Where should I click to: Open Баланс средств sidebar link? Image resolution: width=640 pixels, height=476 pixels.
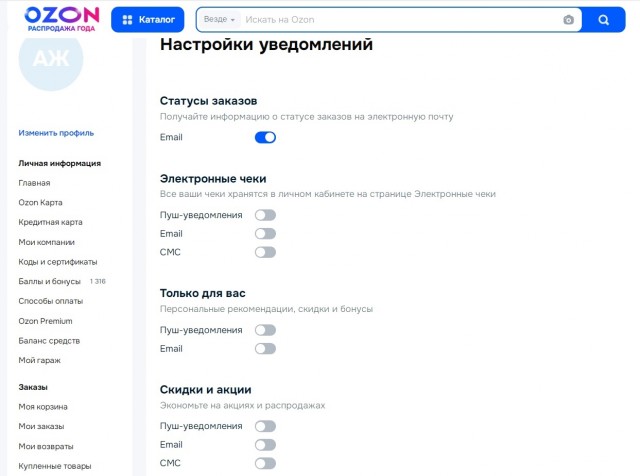coord(49,340)
